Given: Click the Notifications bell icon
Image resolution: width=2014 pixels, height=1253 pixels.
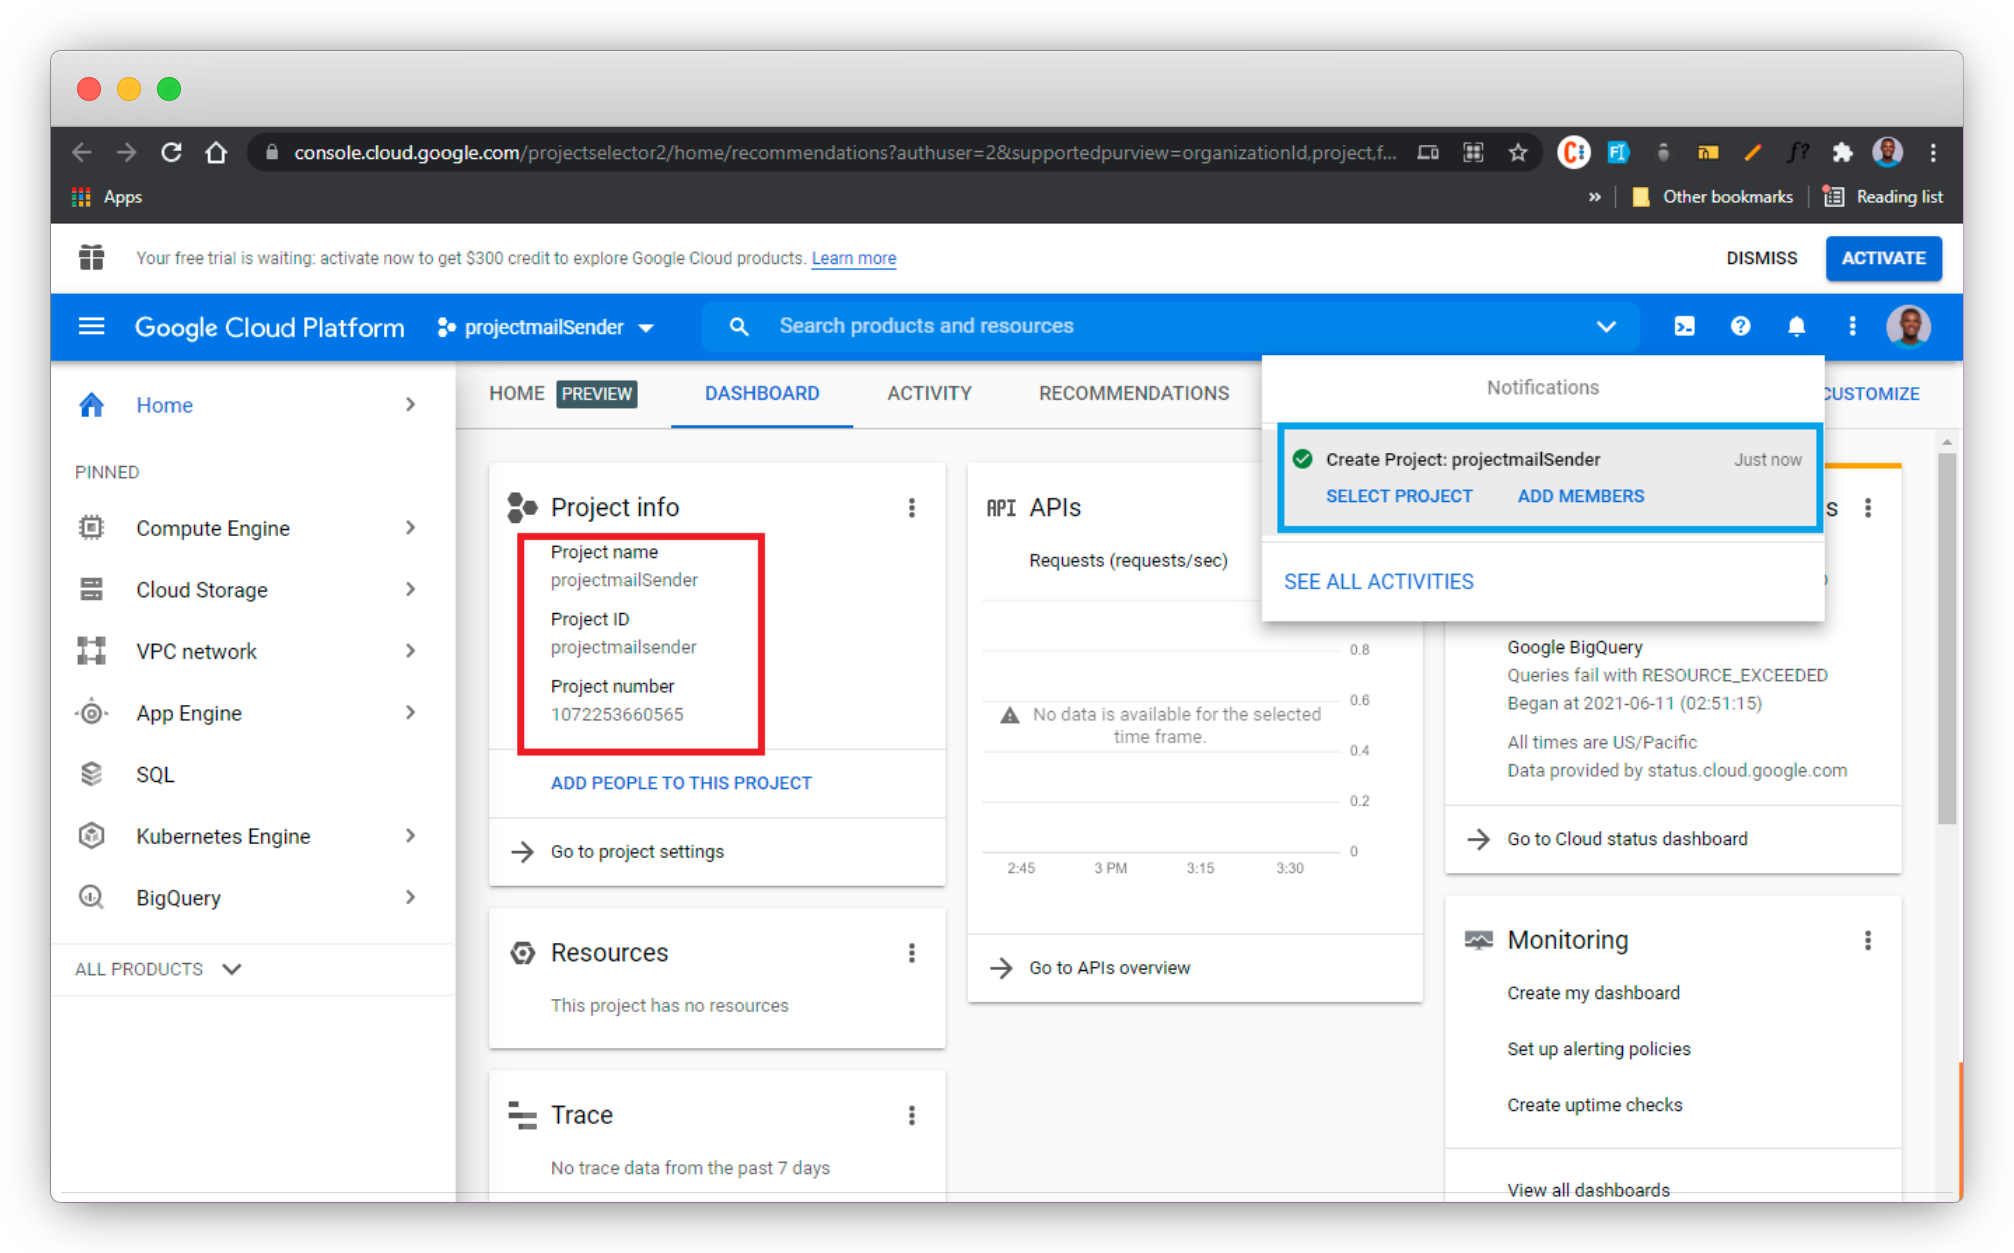Looking at the screenshot, I should pyautogui.click(x=1796, y=326).
